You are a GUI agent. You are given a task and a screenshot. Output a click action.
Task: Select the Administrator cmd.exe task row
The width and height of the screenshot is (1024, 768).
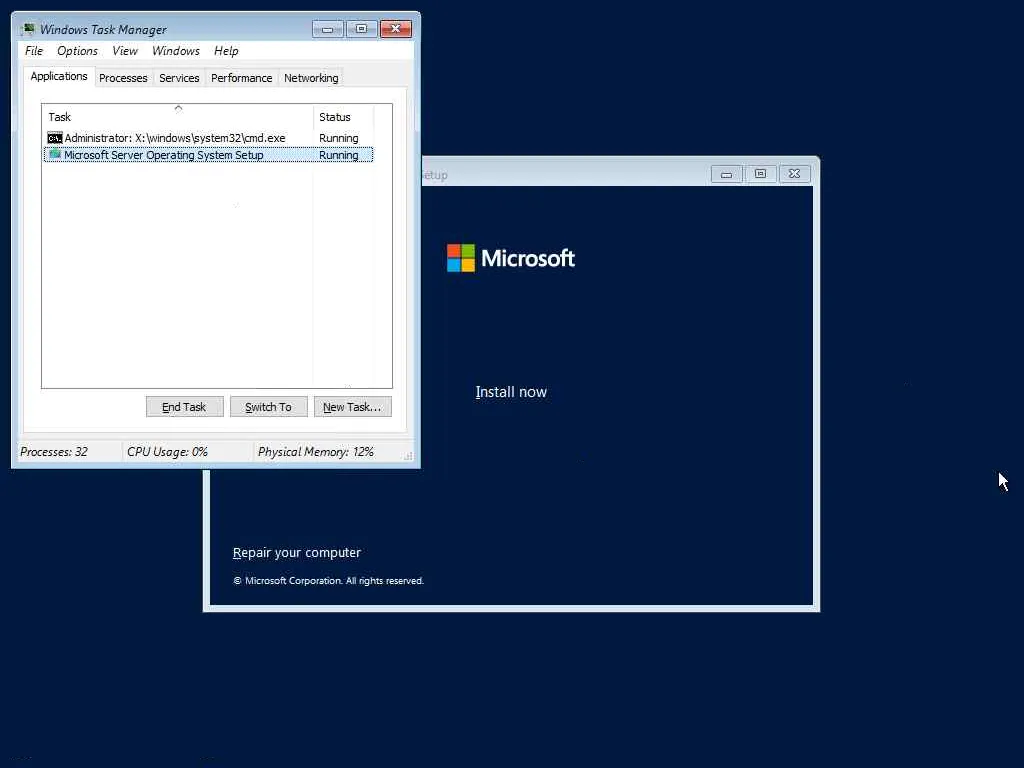(x=208, y=138)
